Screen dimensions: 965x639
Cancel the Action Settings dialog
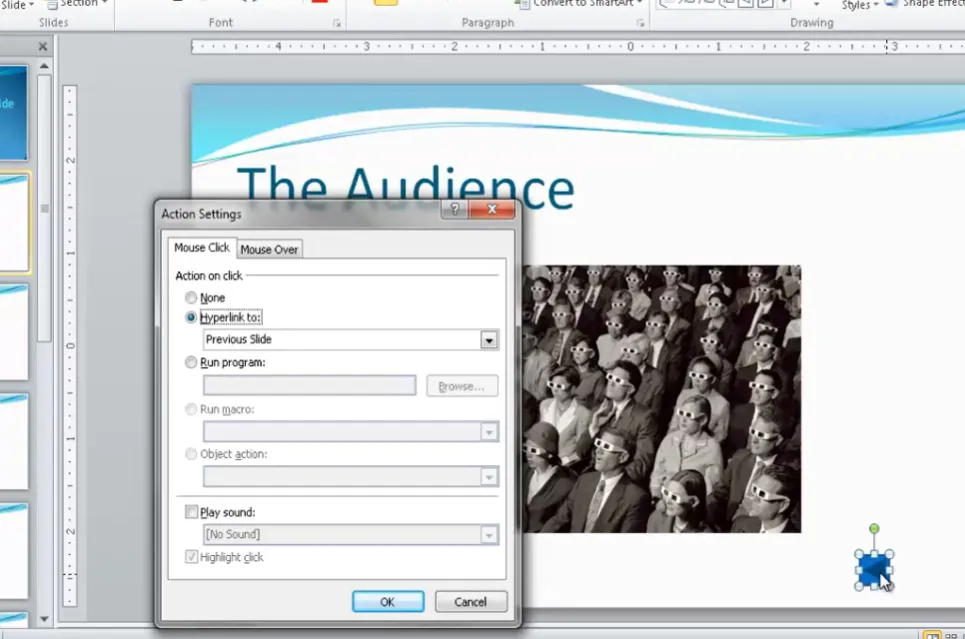coord(470,602)
